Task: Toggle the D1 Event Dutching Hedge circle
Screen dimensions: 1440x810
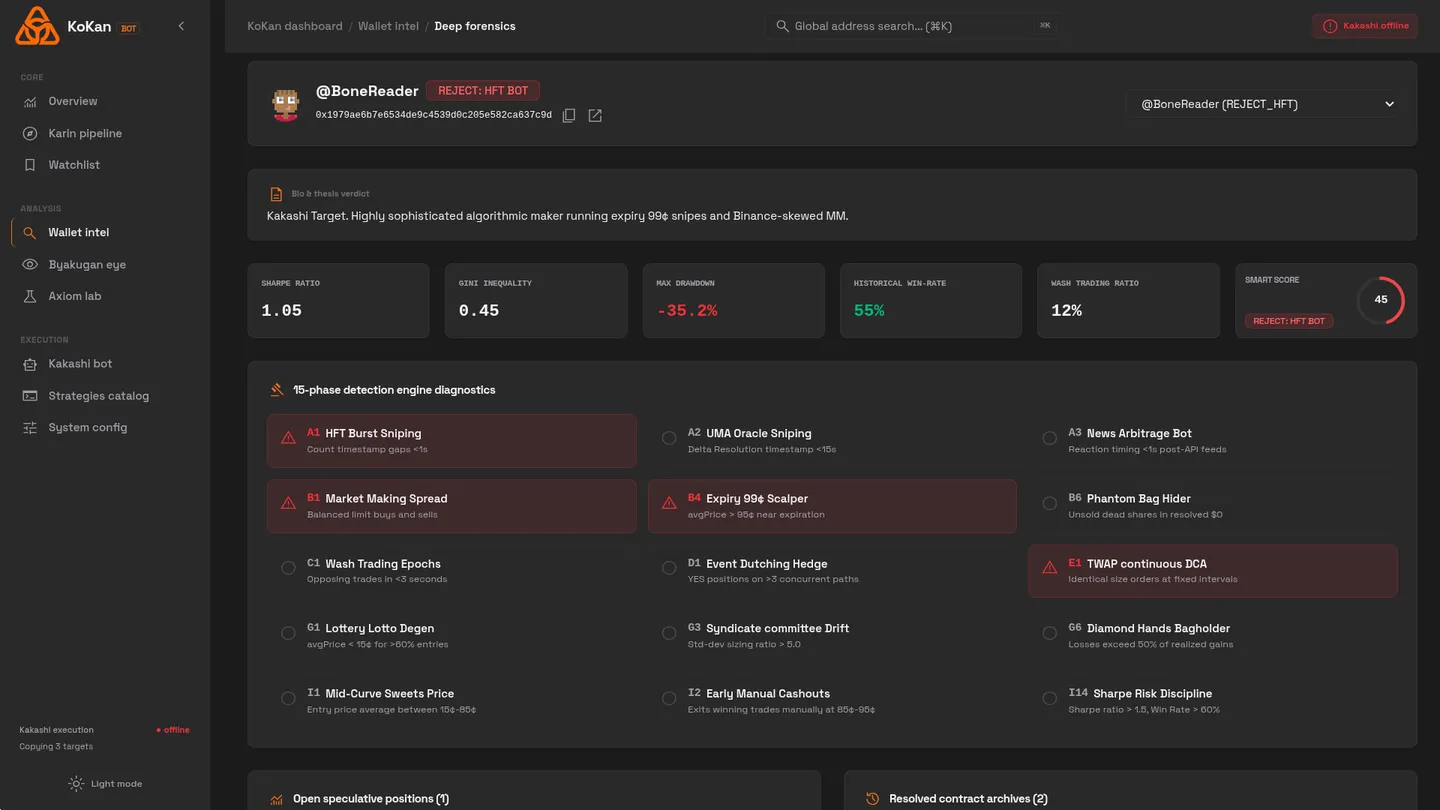Action: 669,568
